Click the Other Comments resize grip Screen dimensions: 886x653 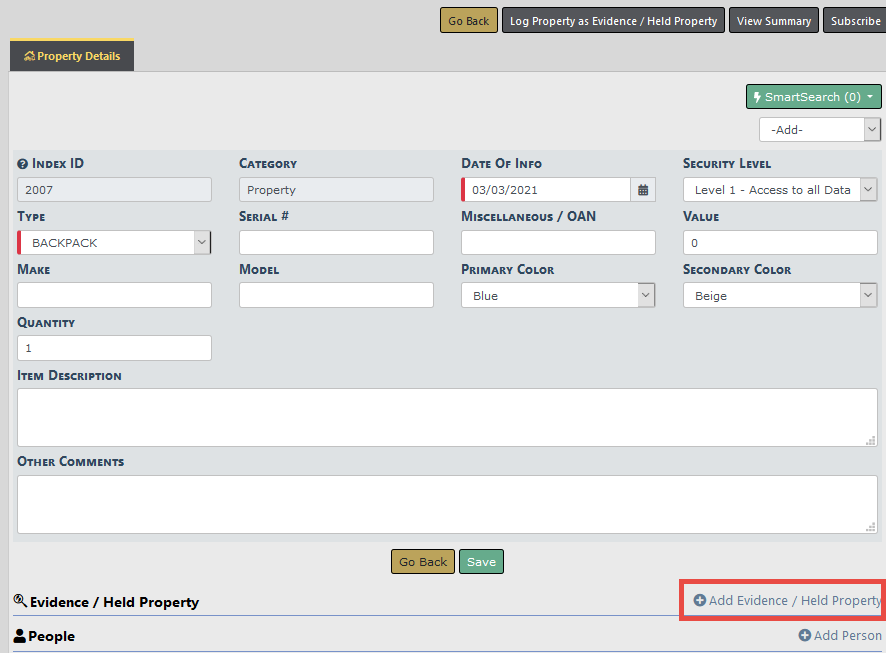click(870, 527)
